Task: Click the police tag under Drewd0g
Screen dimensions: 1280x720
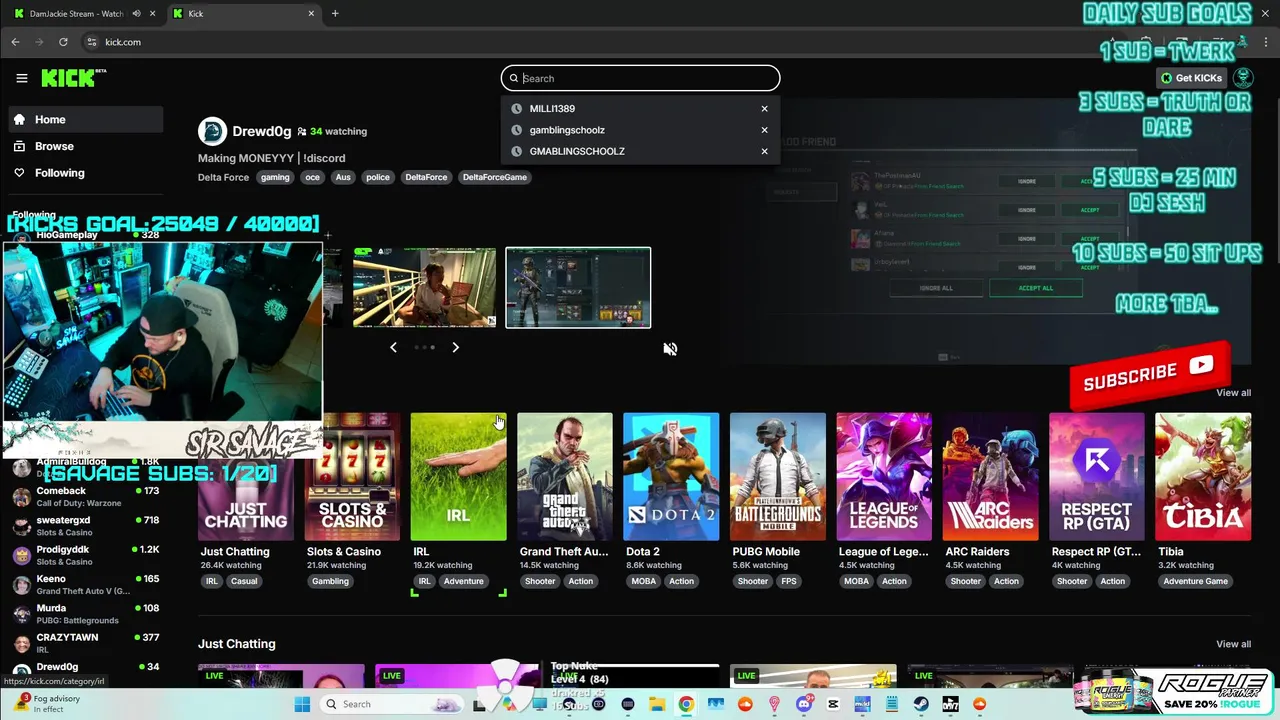Action: tap(377, 177)
